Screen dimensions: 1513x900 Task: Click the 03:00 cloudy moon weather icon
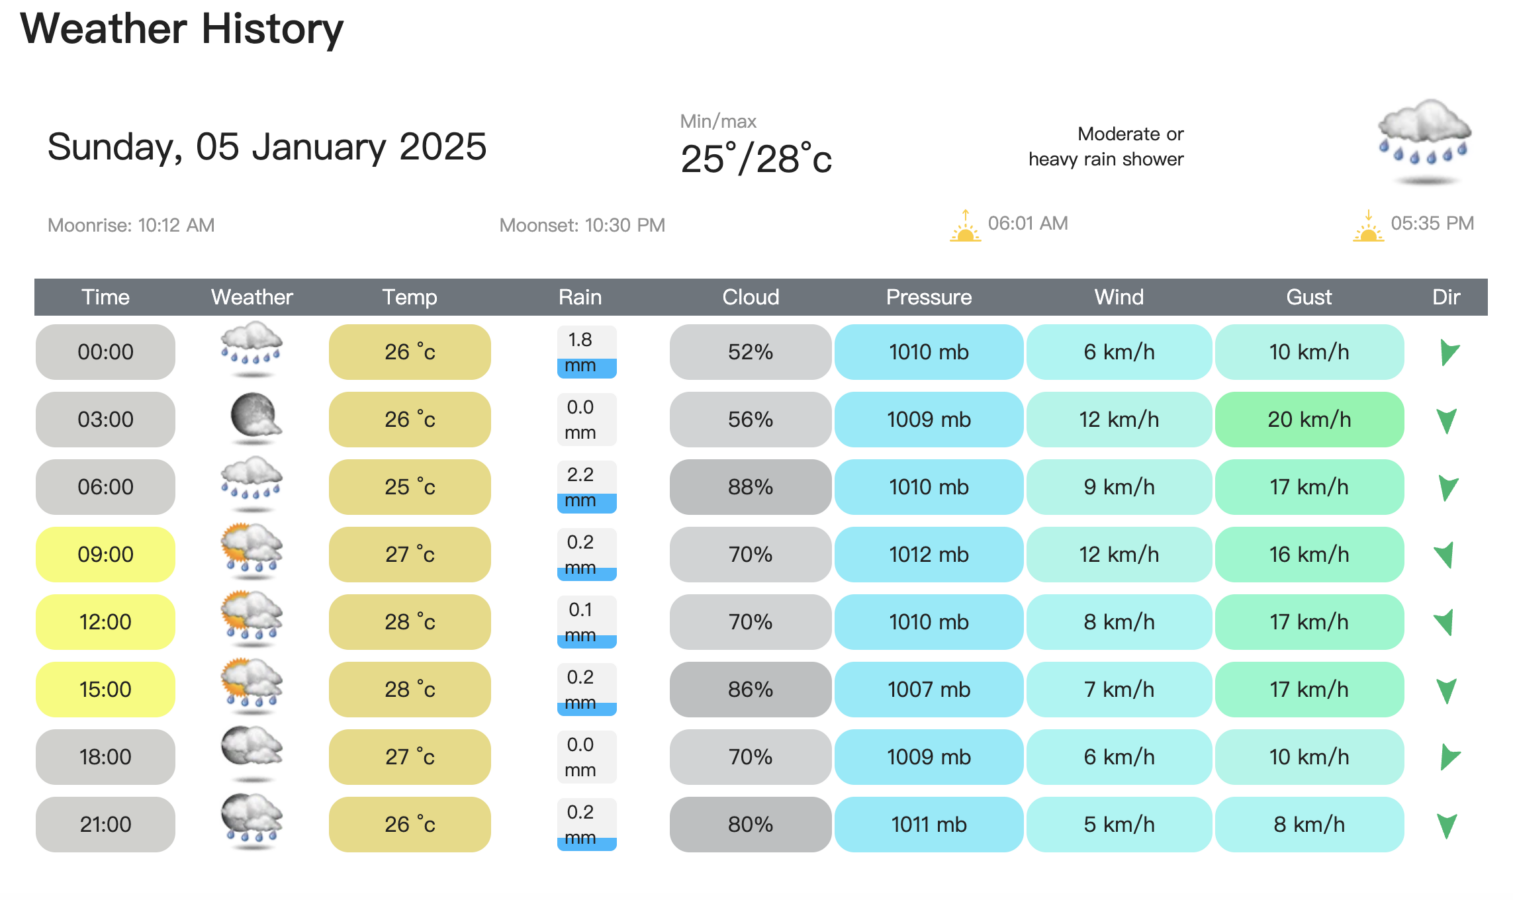click(x=254, y=418)
